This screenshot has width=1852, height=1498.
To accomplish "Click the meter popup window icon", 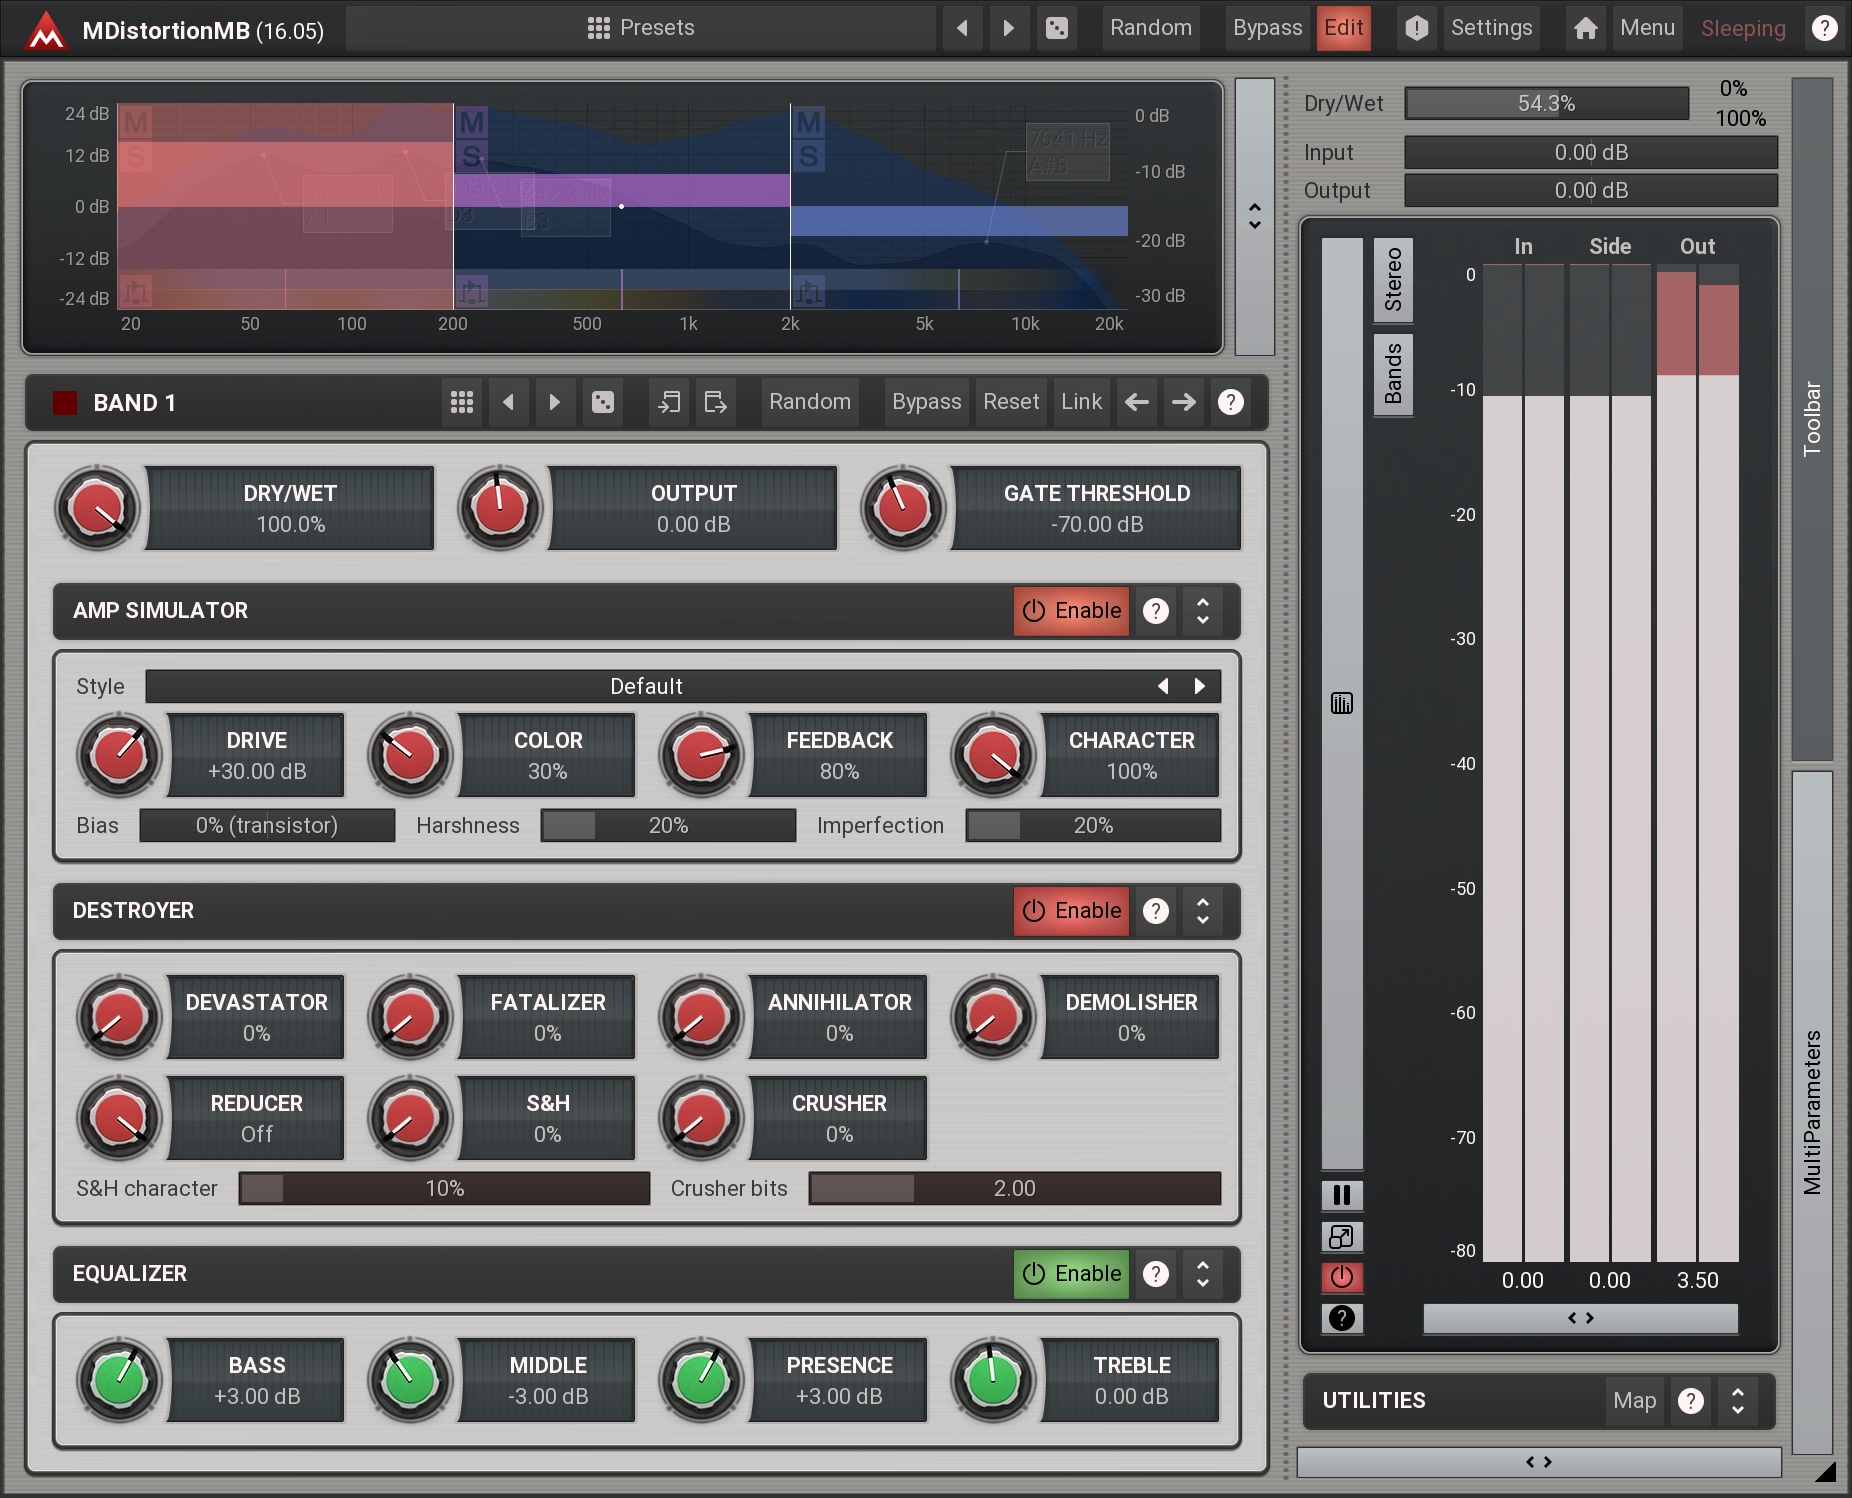I will (1342, 1237).
